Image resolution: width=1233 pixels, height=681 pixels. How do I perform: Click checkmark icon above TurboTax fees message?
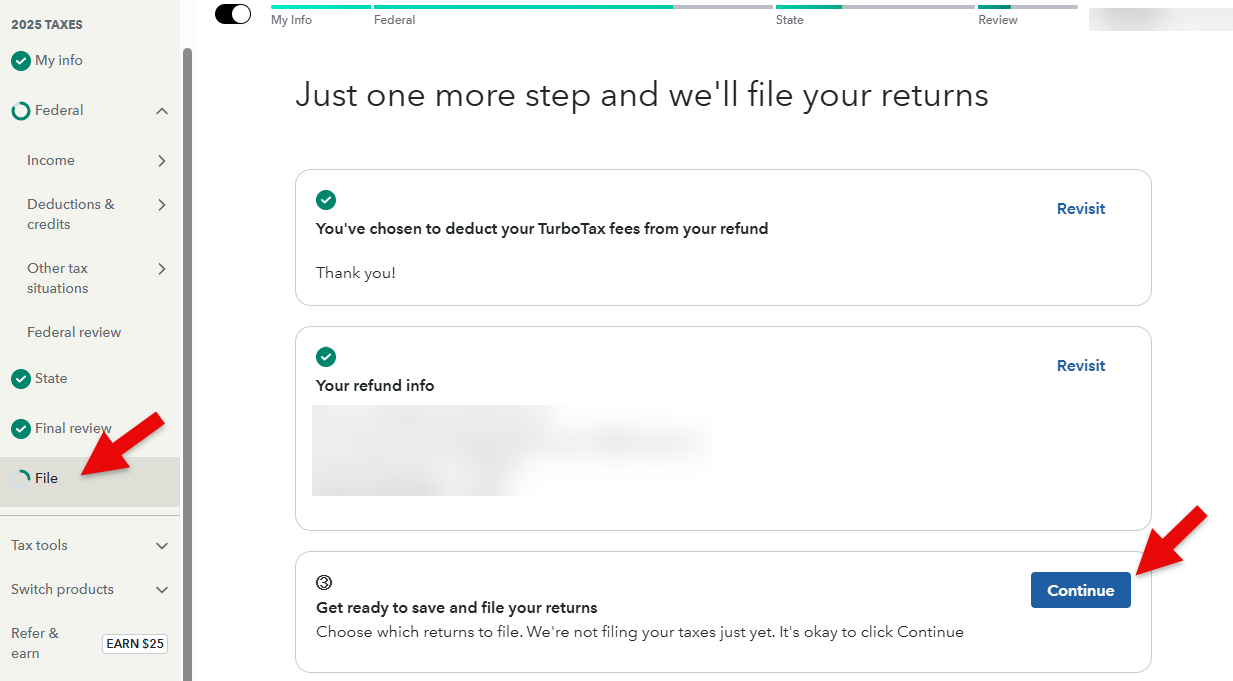pyautogui.click(x=326, y=199)
